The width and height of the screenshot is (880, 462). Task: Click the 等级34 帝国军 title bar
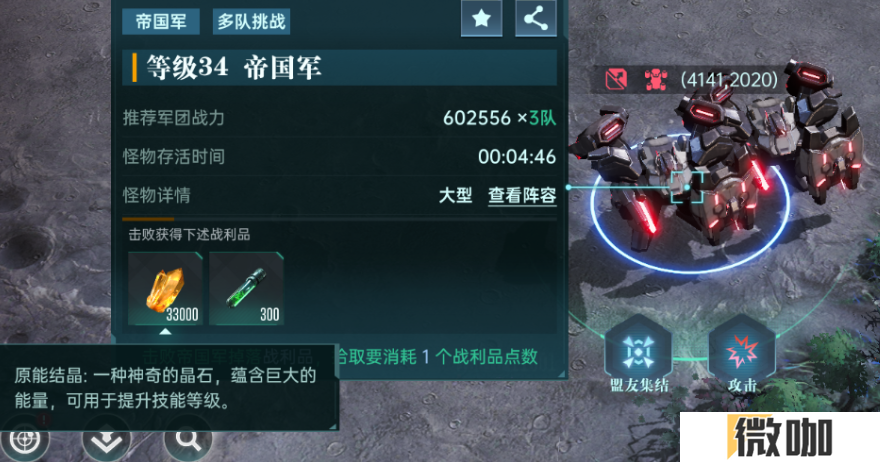pos(340,67)
